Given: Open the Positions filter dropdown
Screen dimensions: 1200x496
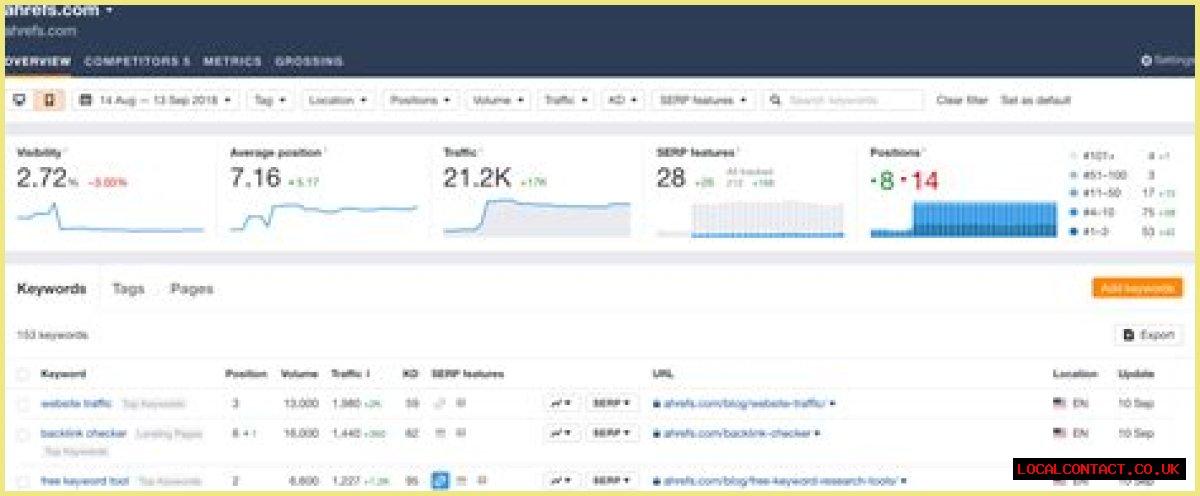Looking at the screenshot, I should point(420,100).
